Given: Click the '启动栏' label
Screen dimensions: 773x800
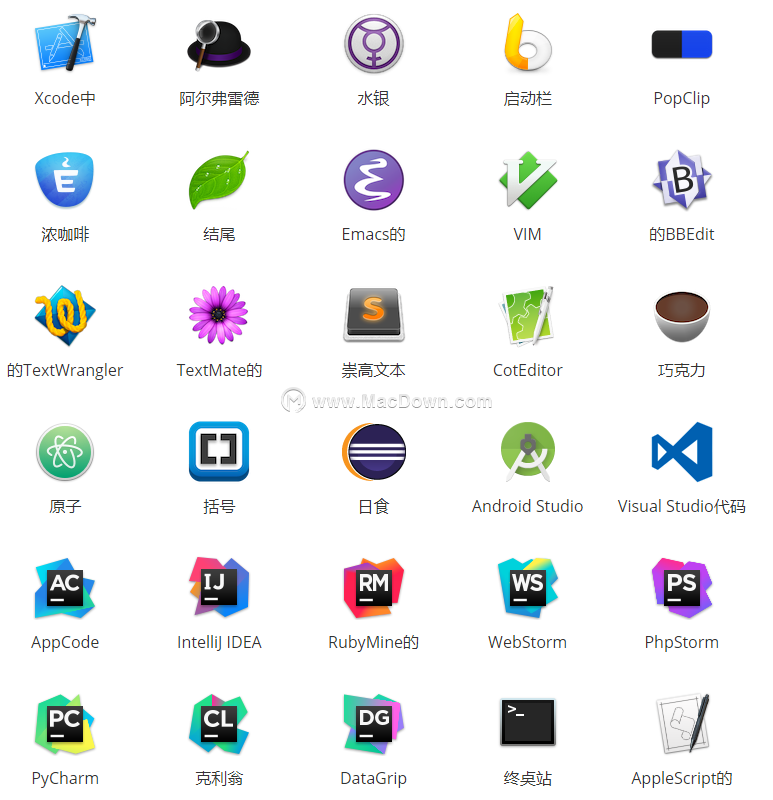Looking at the screenshot, I should tap(528, 98).
